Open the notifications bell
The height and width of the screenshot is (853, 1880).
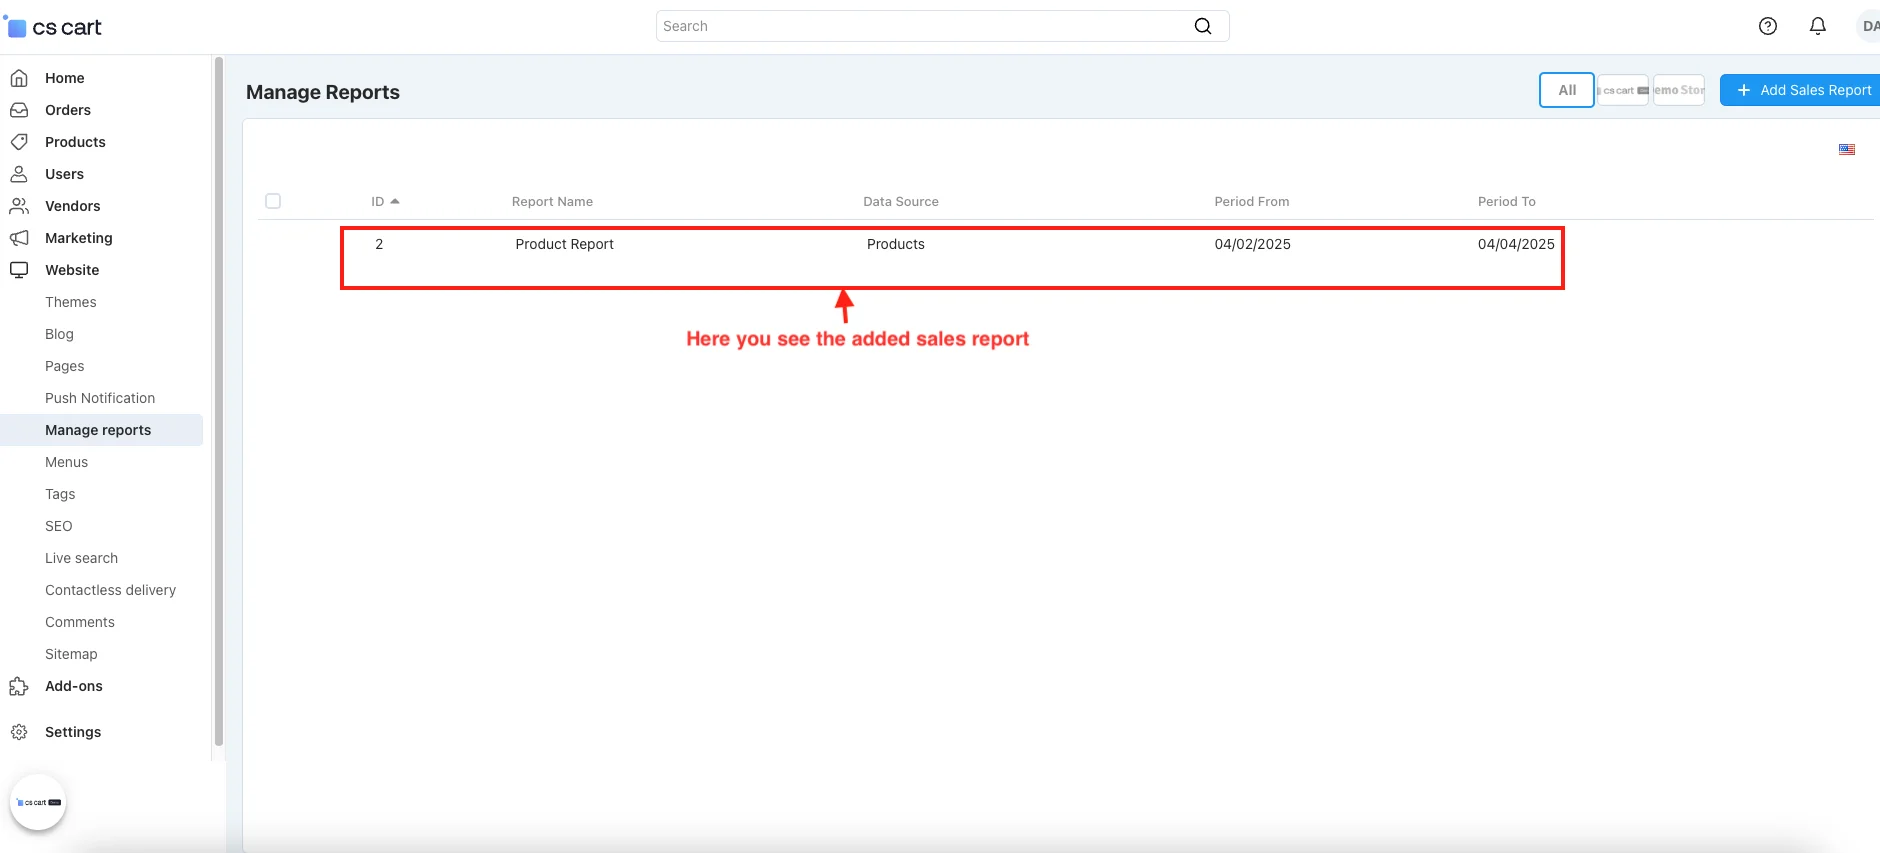pos(1817,26)
